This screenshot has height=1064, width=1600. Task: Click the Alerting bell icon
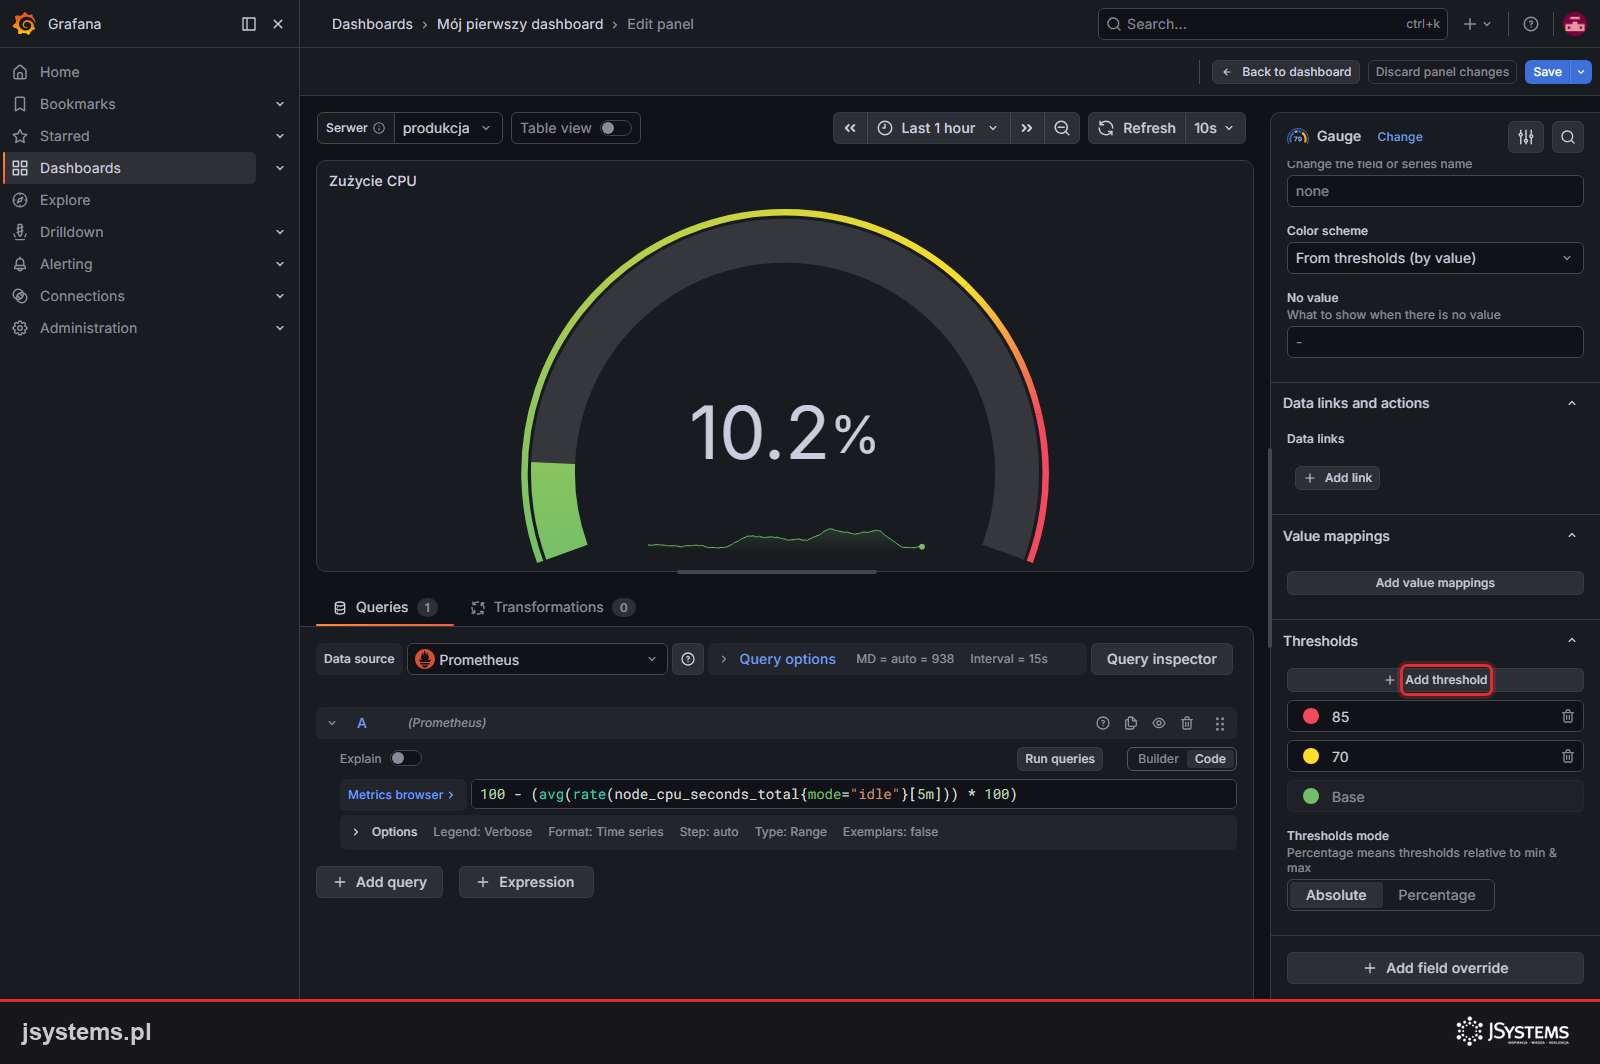coord(20,264)
